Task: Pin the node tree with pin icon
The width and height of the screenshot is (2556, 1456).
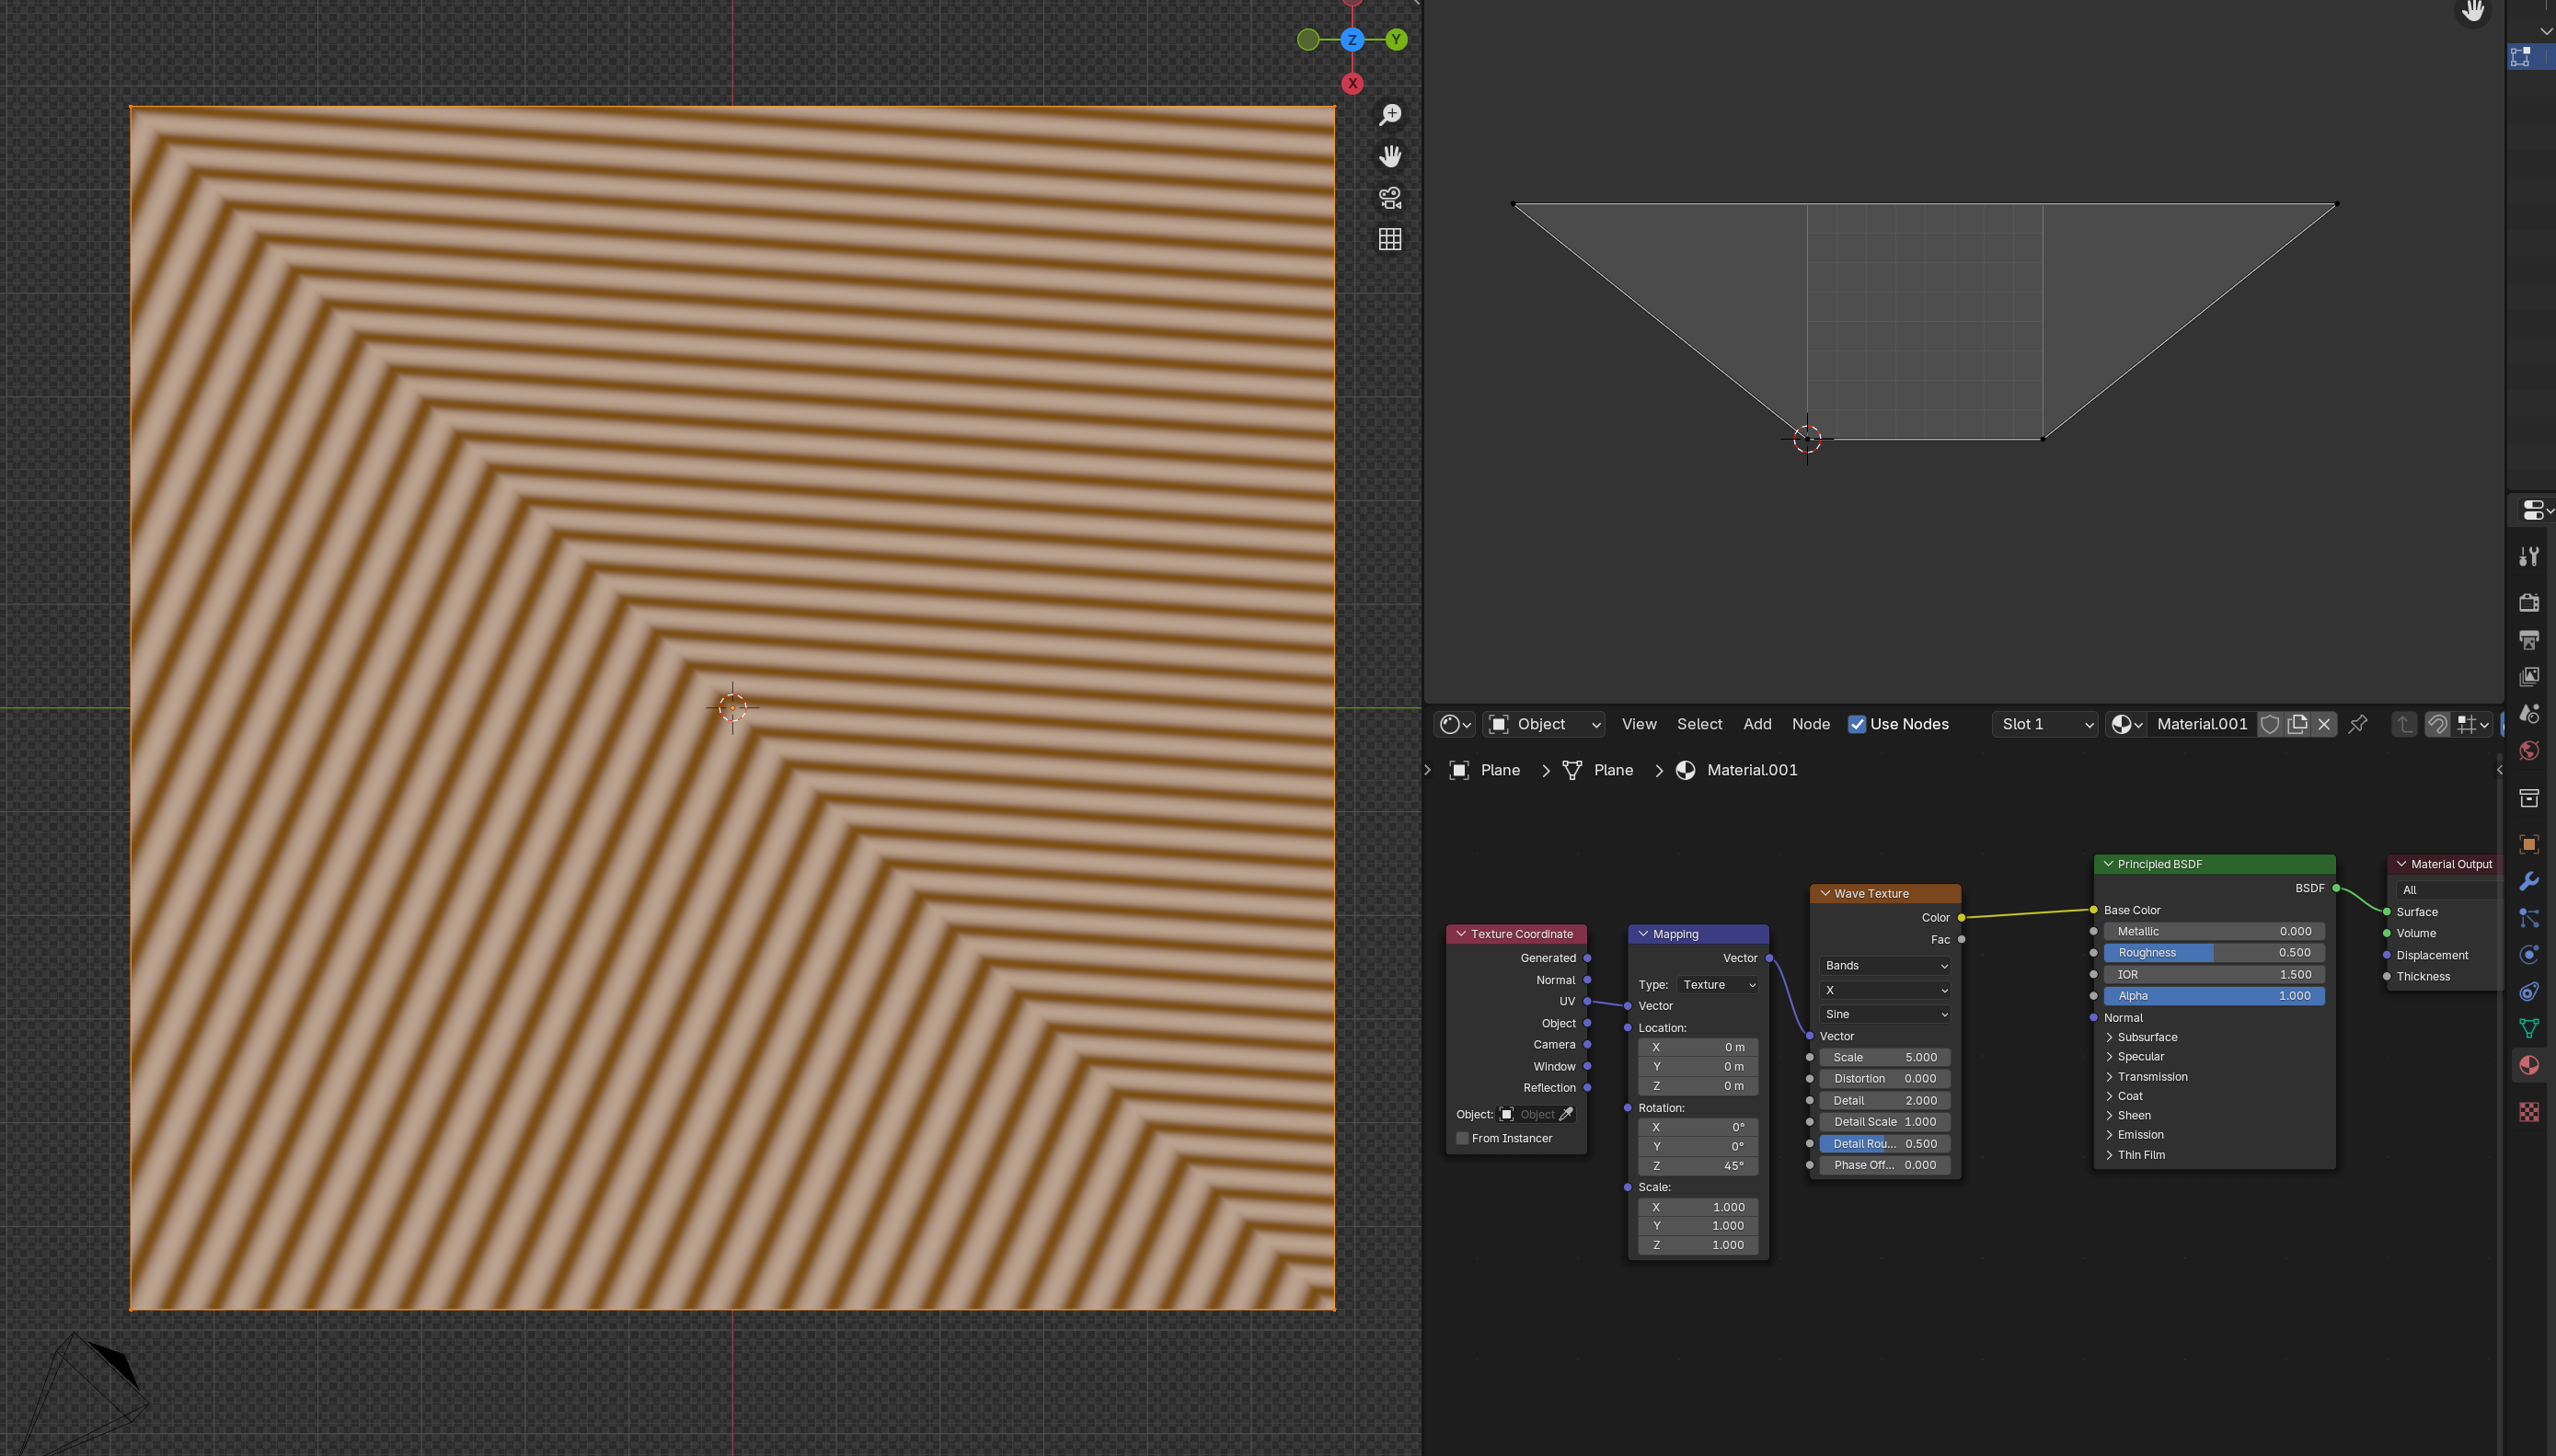Action: 2358,724
